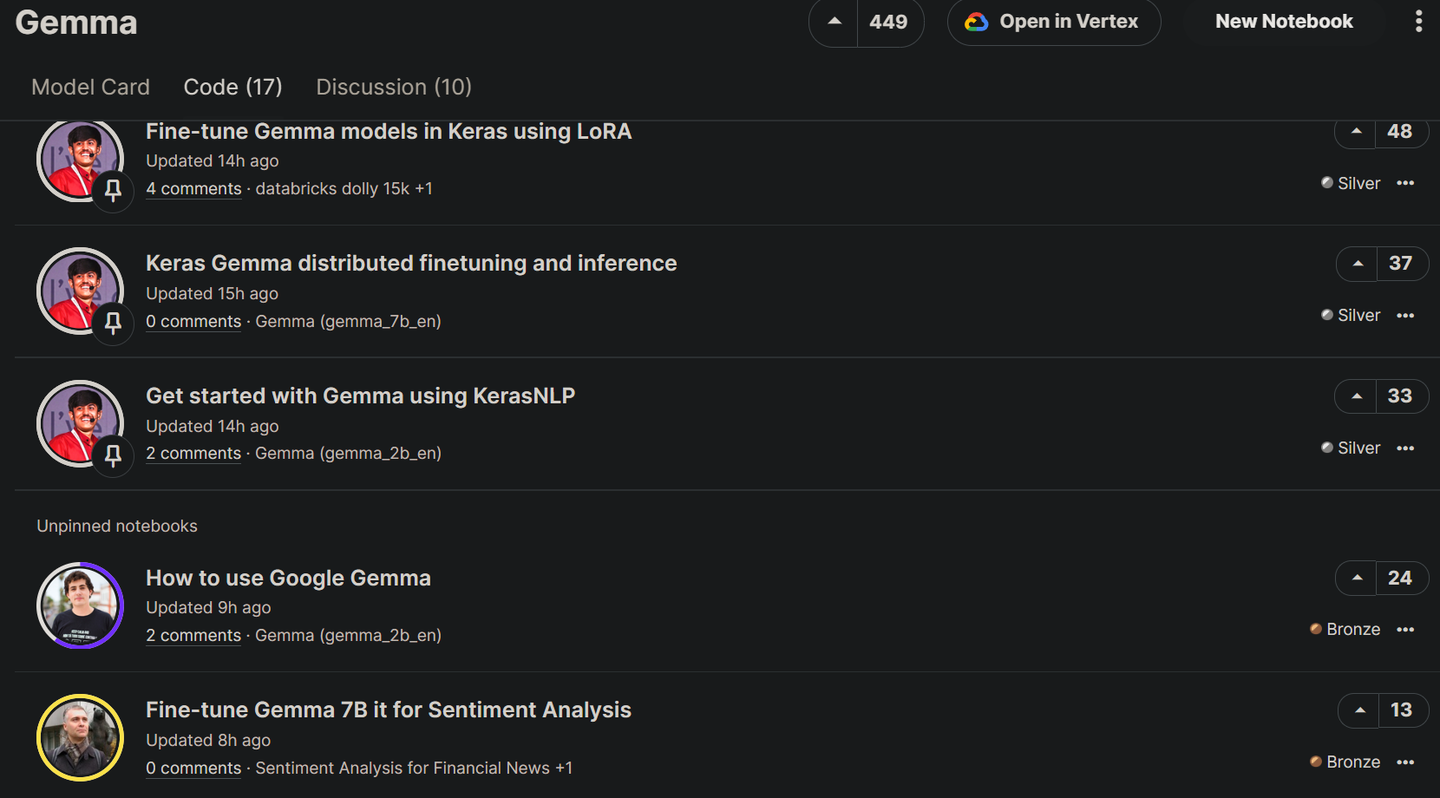Open the Fine-tune Gemma 7B Sentiment Analysis notebook
Screen dimensions: 1440x798
pyautogui.click(x=388, y=710)
